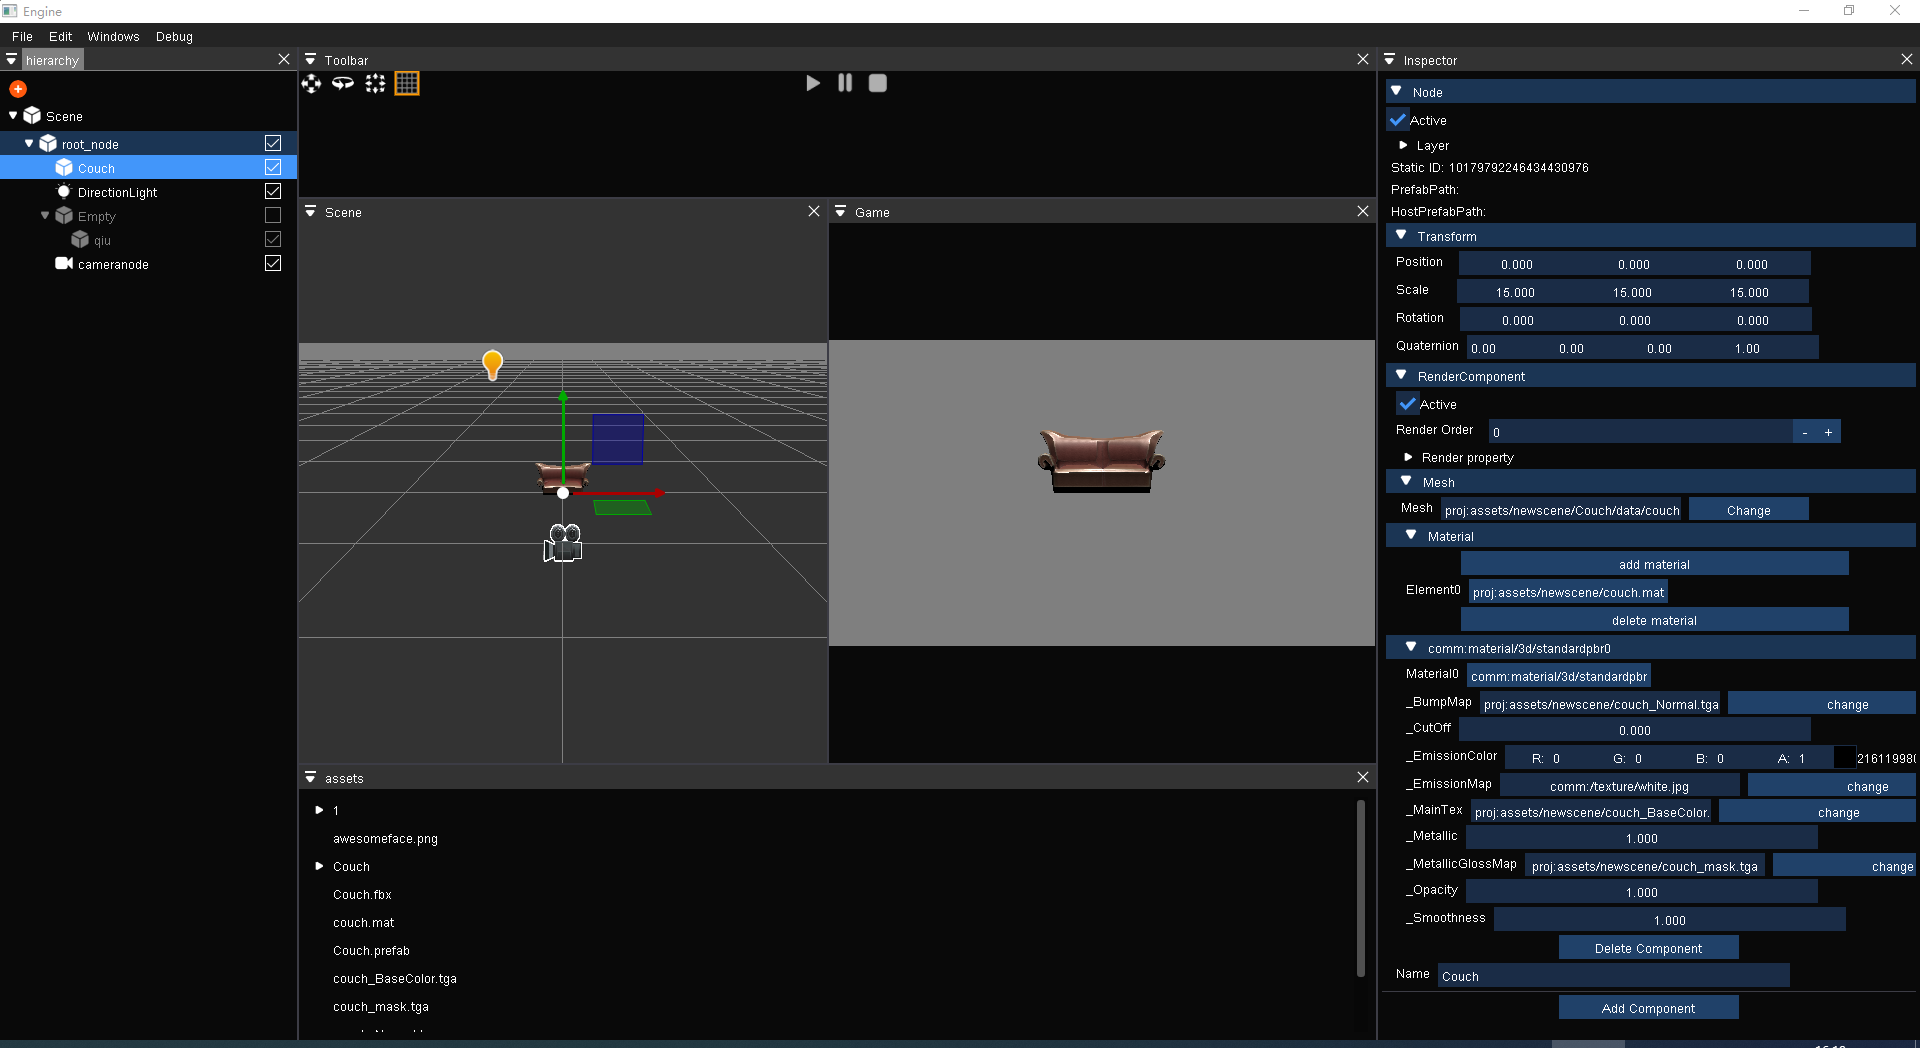
Task: Click the Scene cube icon in hierarchy
Action: click(32, 116)
